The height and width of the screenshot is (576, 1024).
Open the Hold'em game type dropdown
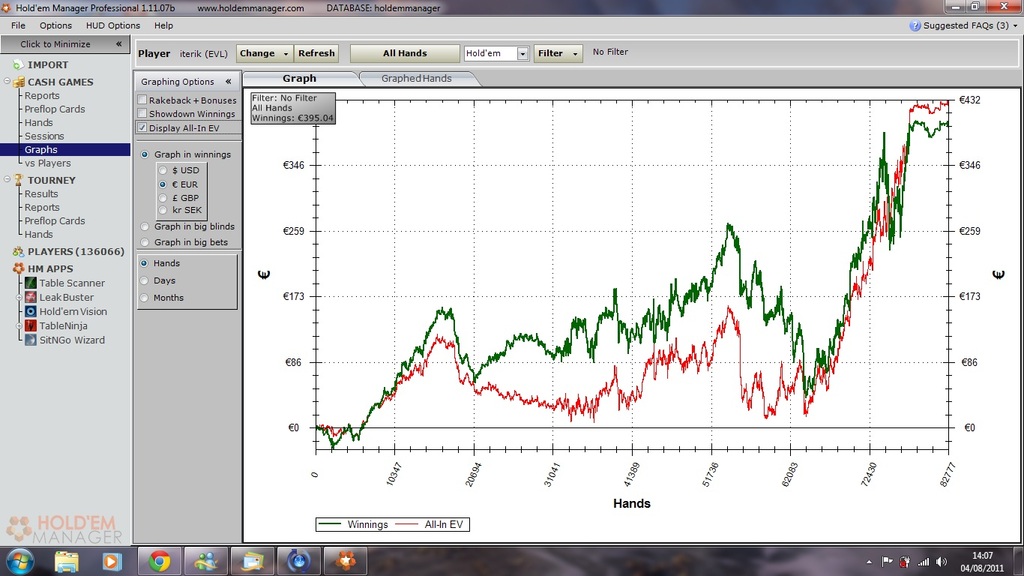(522, 54)
